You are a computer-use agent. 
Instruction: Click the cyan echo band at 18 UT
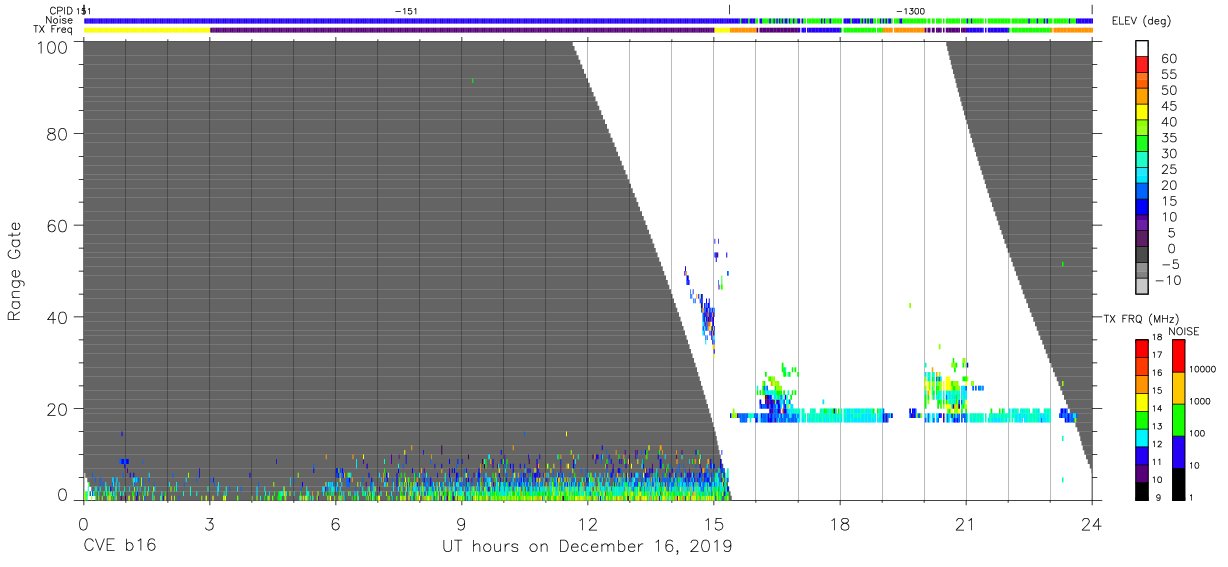coord(840,415)
